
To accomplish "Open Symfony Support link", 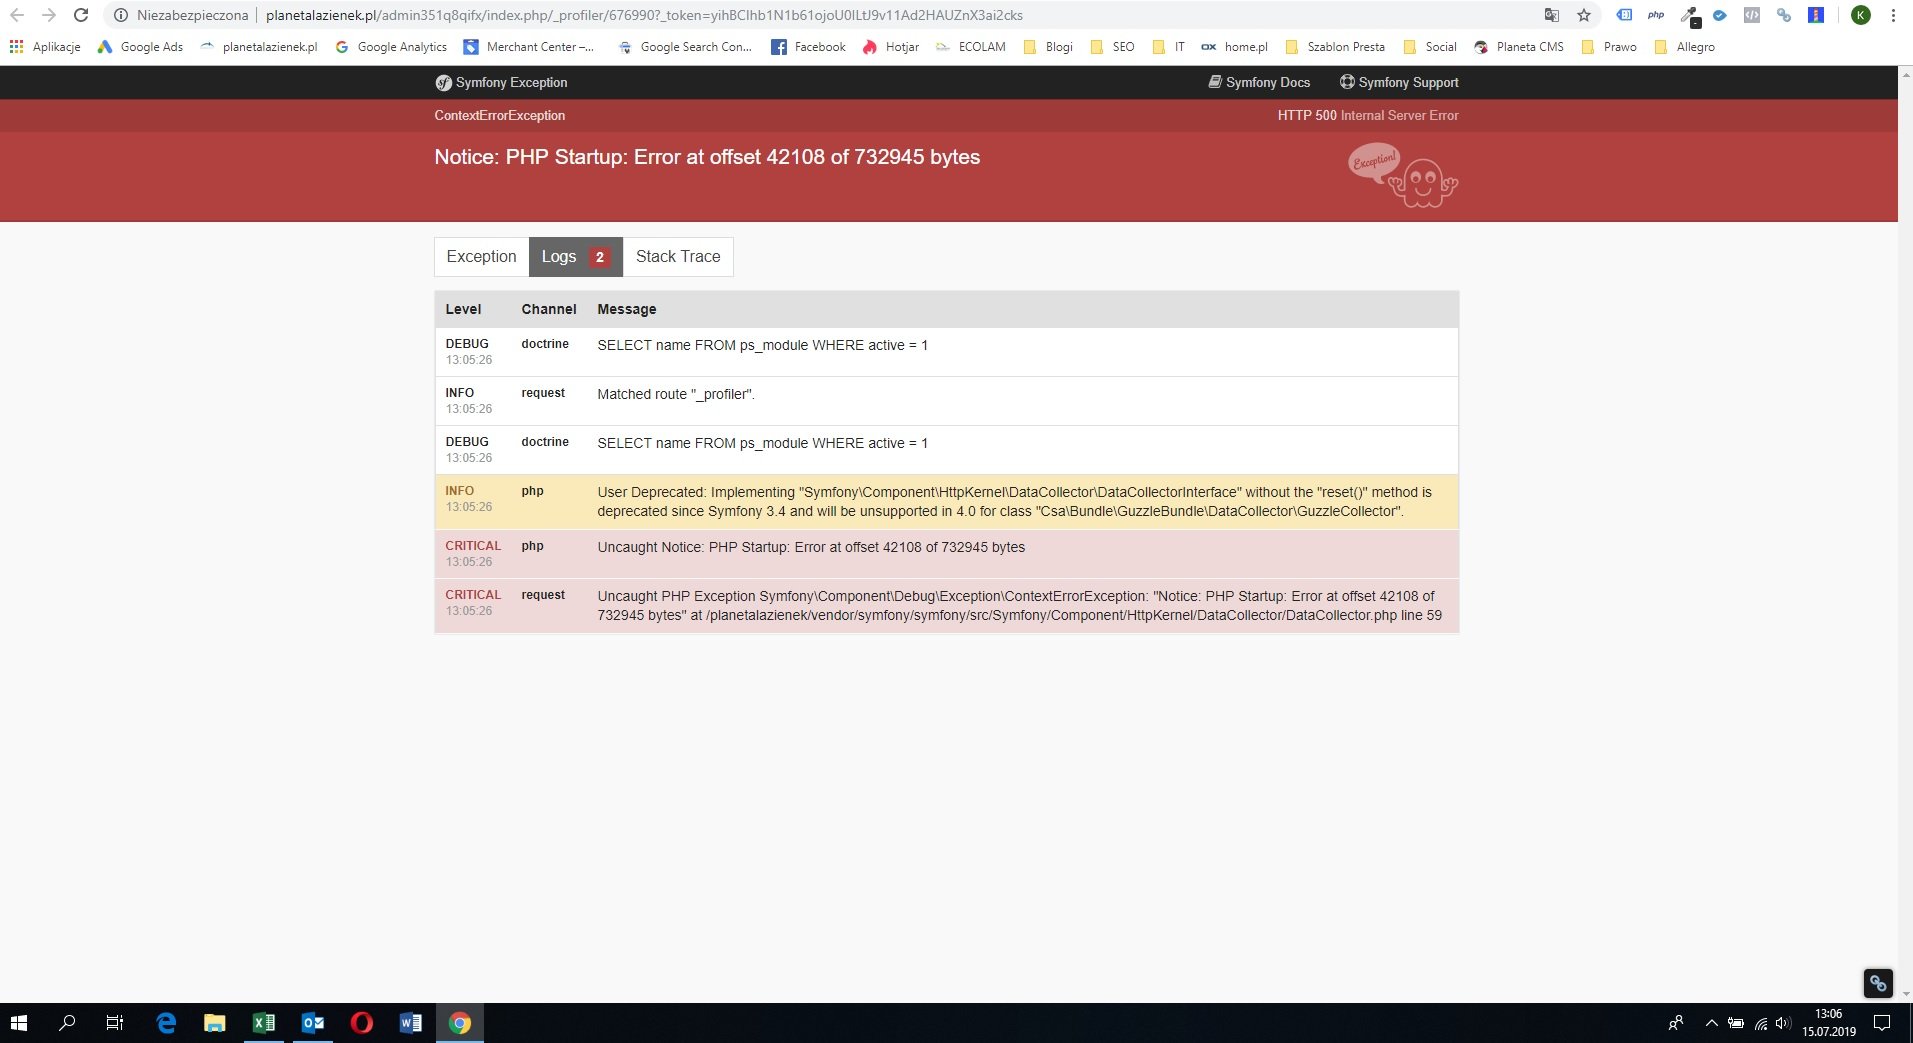I will [x=1399, y=82].
